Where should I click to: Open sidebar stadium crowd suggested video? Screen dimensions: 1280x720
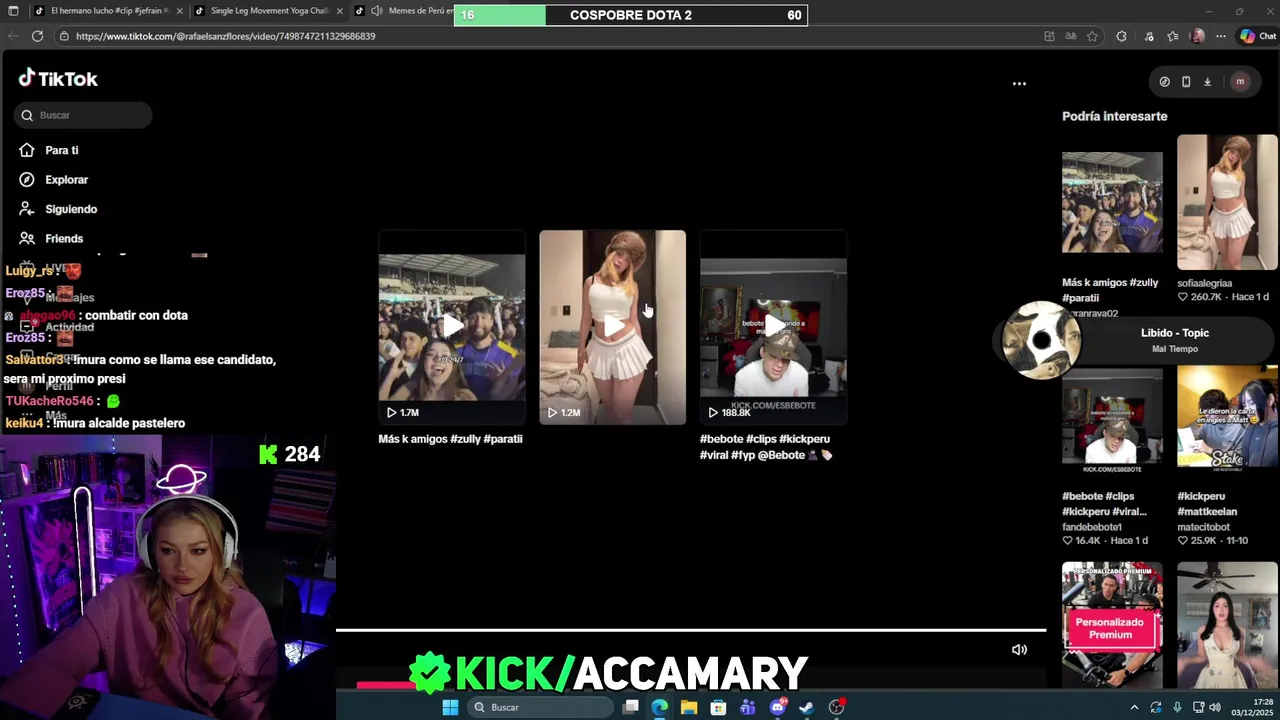[x=1112, y=202]
